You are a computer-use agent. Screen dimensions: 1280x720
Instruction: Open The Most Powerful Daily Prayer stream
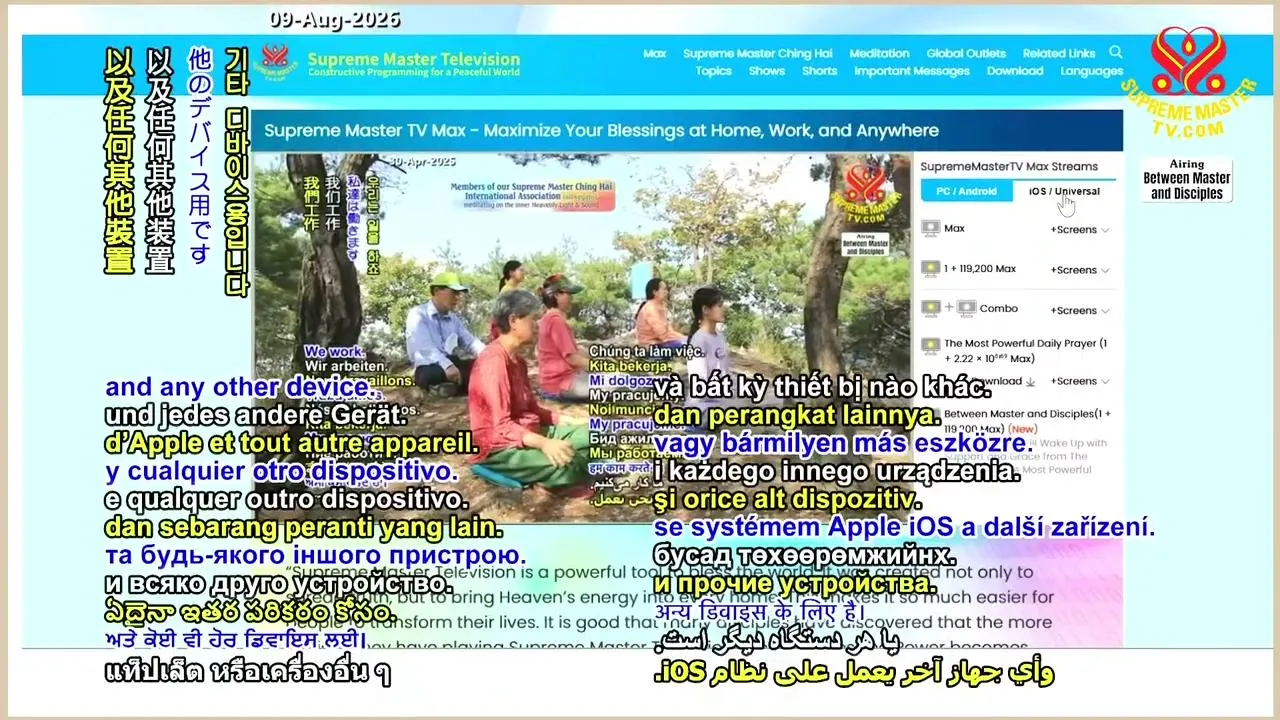pyautogui.click(x=1026, y=351)
